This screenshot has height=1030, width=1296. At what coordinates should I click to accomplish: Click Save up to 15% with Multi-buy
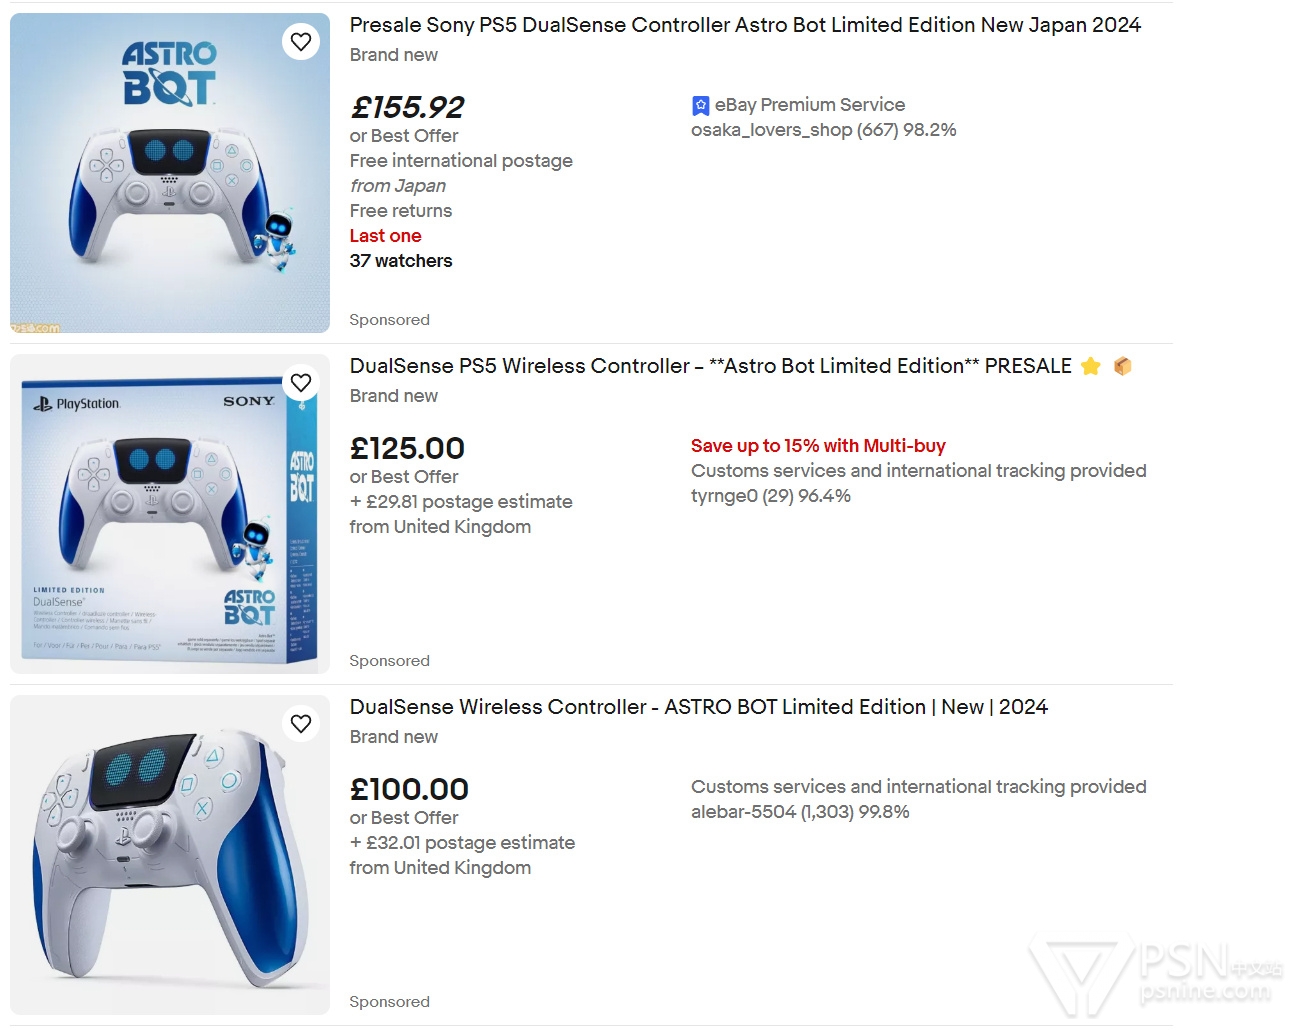click(x=818, y=446)
